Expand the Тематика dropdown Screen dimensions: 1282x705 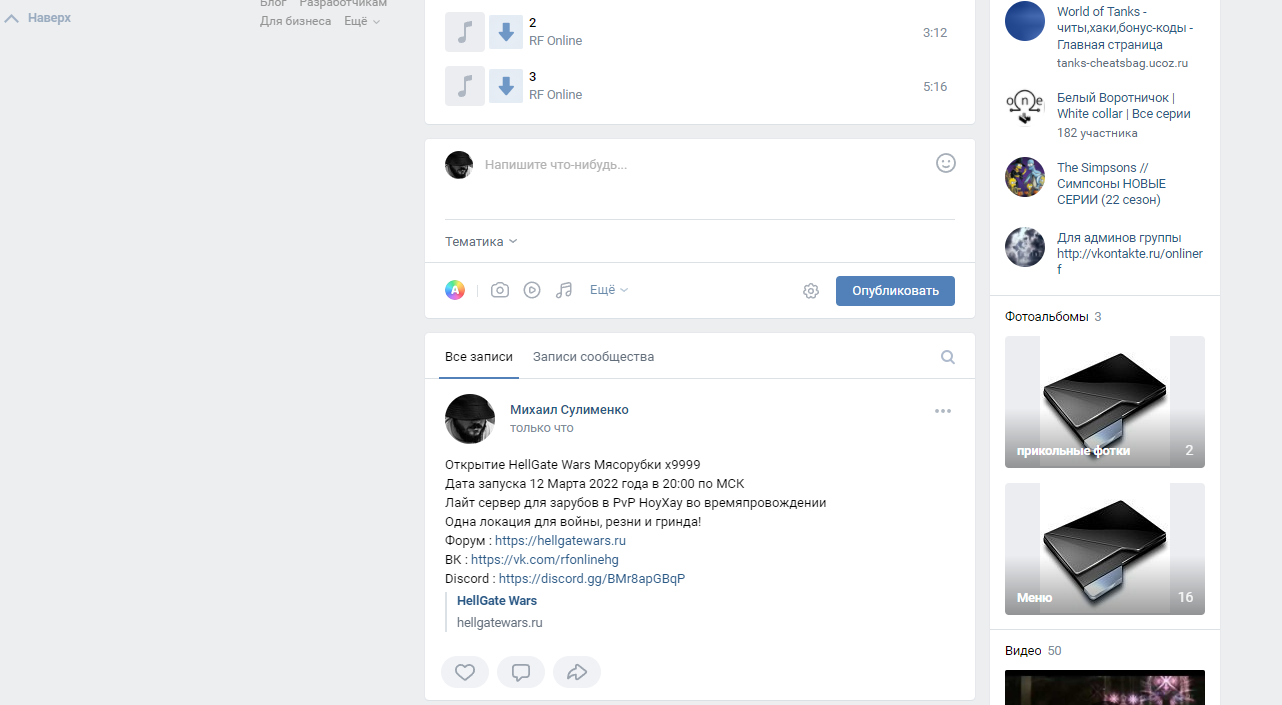[481, 241]
